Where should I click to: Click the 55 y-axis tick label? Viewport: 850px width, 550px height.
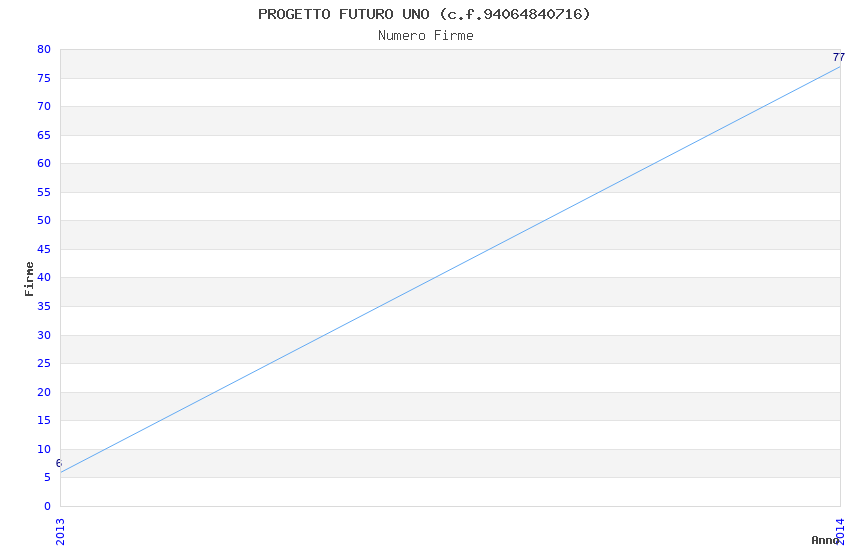(x=44, y=192)
